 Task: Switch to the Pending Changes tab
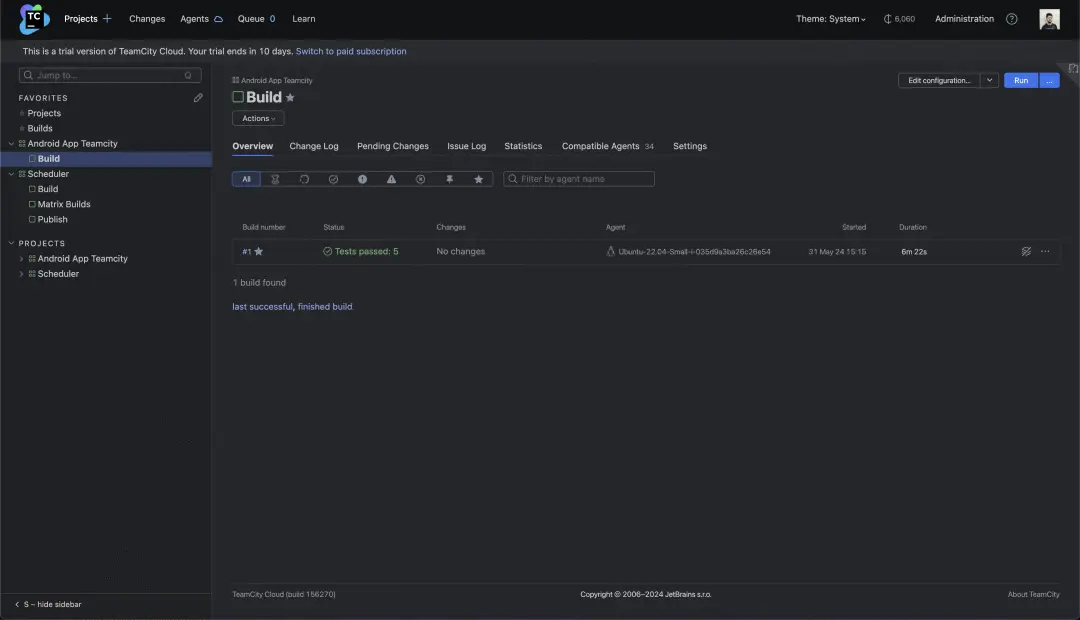393,146
